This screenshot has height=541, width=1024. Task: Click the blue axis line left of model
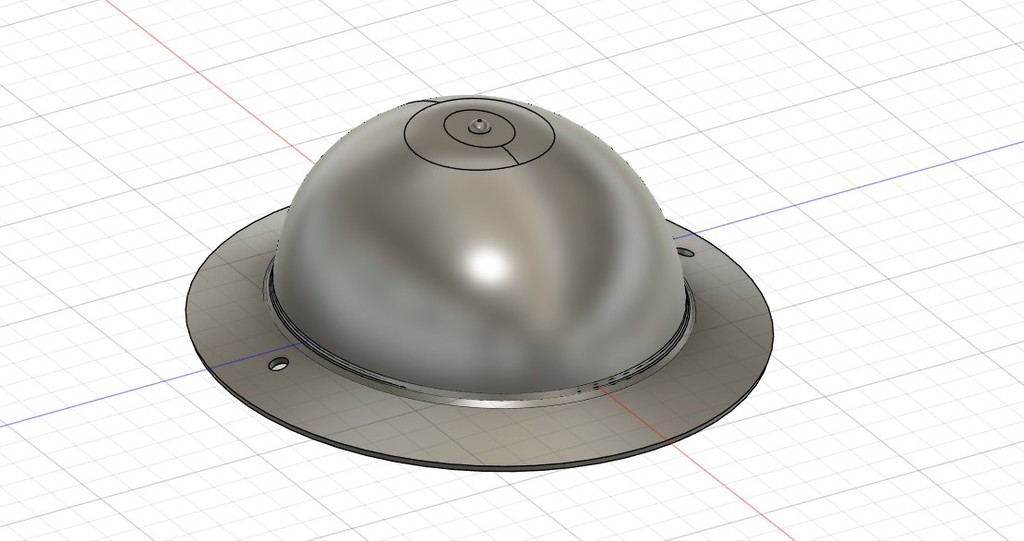[100, 402]
